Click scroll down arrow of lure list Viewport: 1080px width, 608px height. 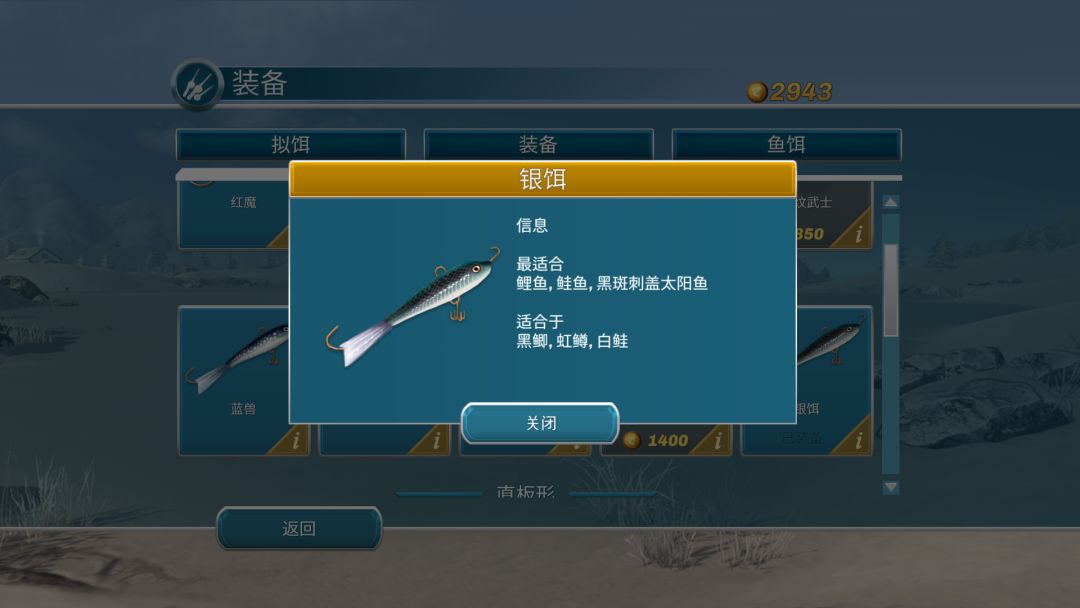891,487
